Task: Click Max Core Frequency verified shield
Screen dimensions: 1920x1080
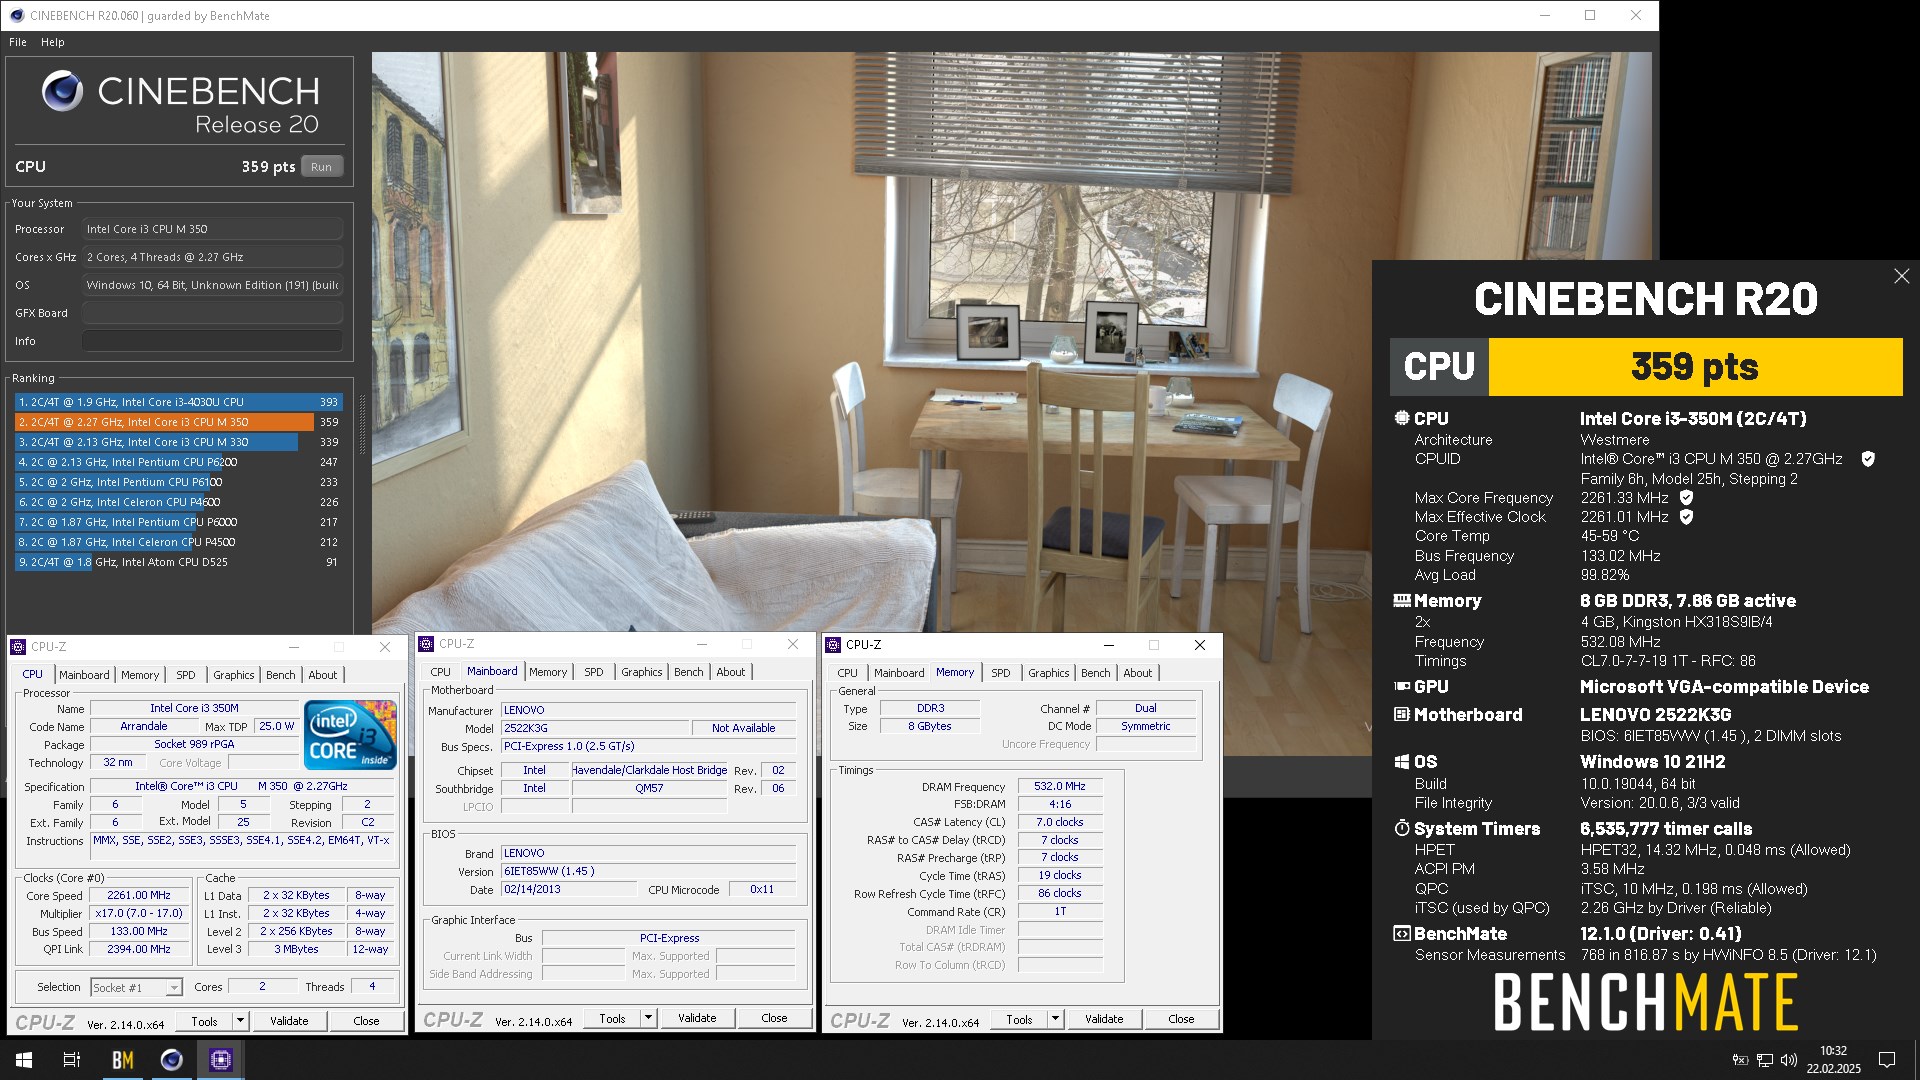Action: [x=1686, y=498]
